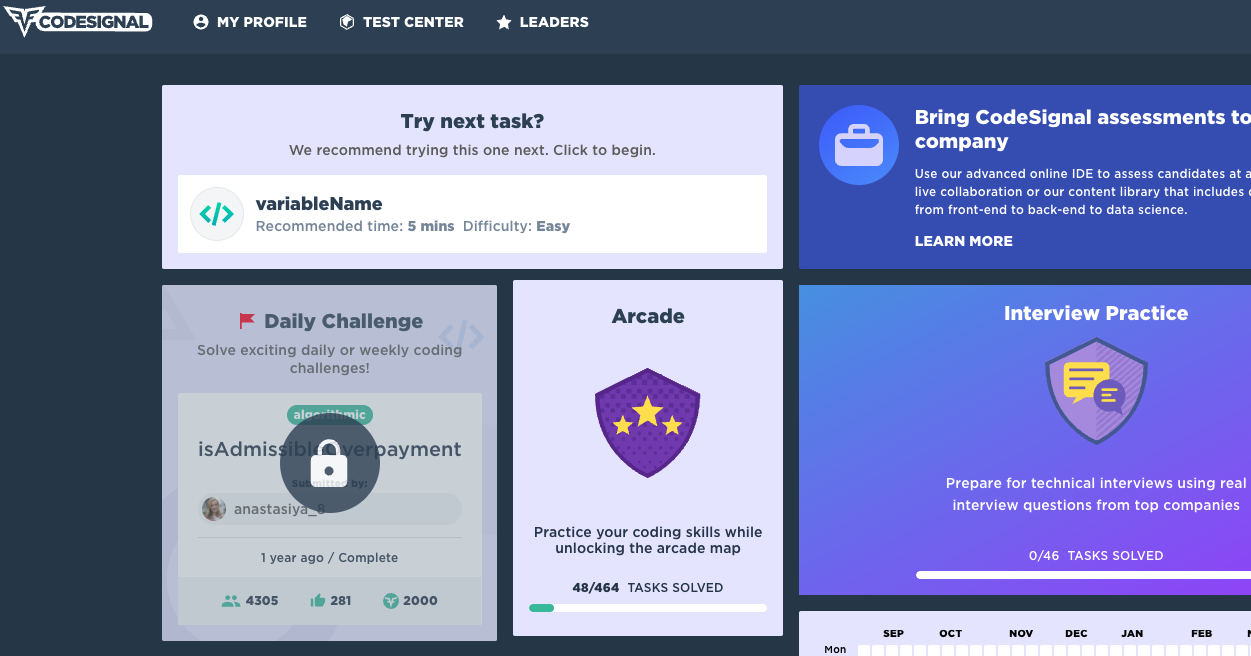This screenshot has height=656, width=1251.
Task: Open the My Profile menu item
Action: (x=250, y=22)
